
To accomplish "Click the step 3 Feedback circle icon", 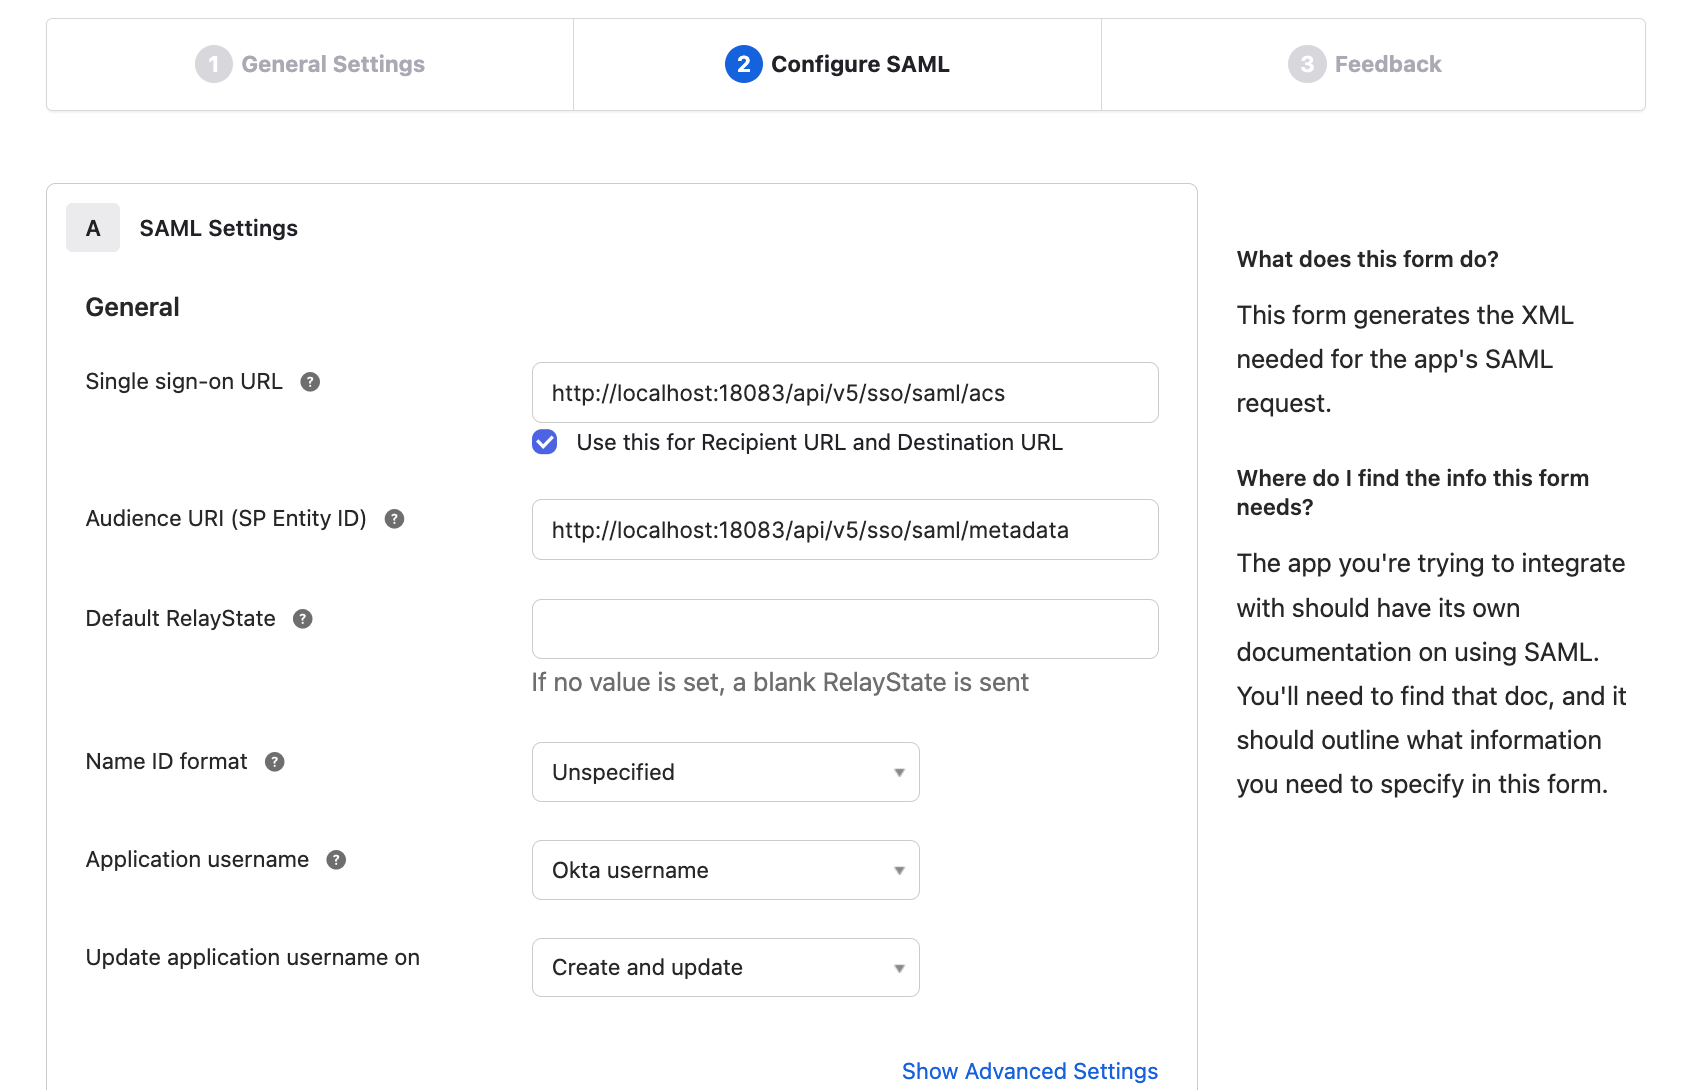I will point(1305,64).
